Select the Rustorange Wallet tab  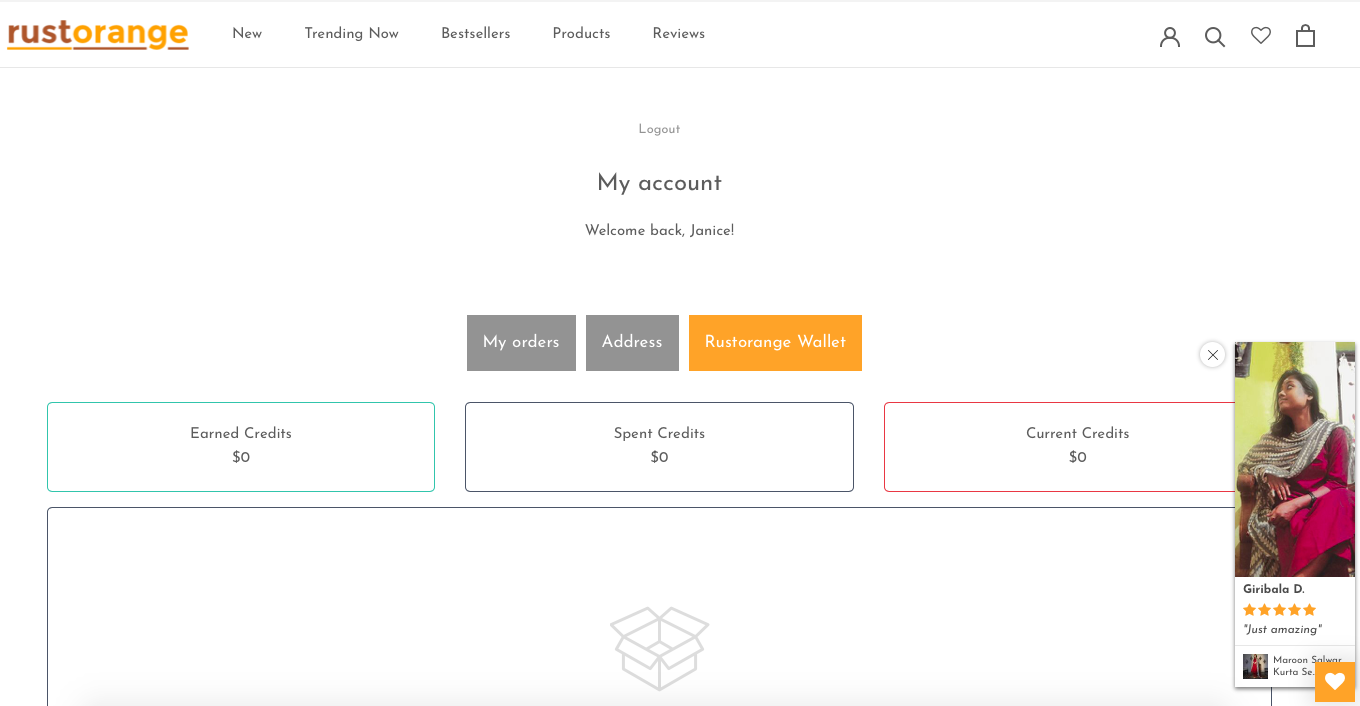pyautogui.click(x=775, y=343)
